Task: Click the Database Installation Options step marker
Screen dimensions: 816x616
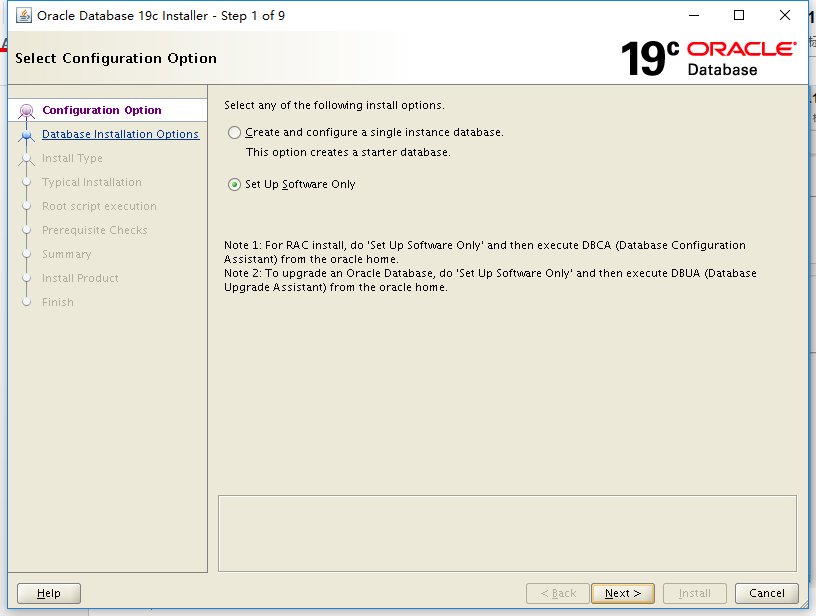Action: tap(27, 135)
